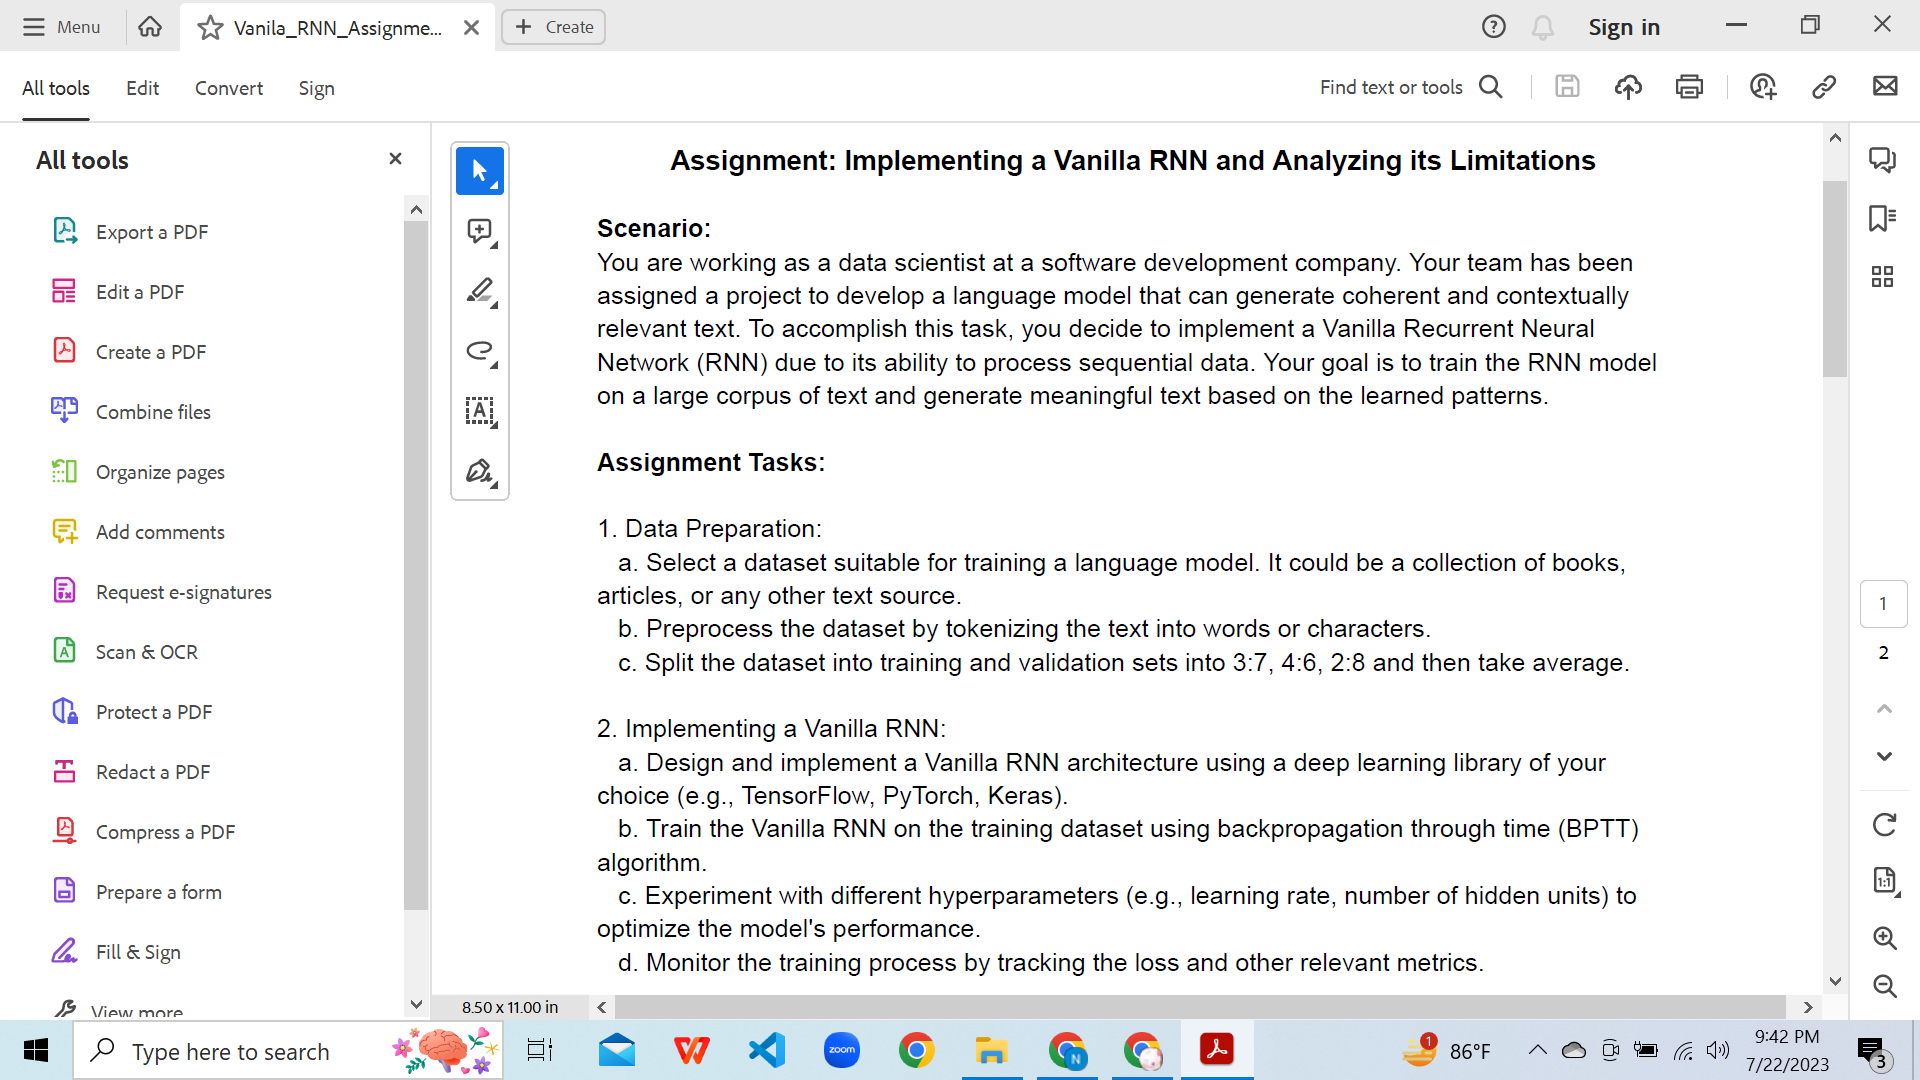Click the Create new tab button
Screen dimensions: 1920x1080
point(553,27)
